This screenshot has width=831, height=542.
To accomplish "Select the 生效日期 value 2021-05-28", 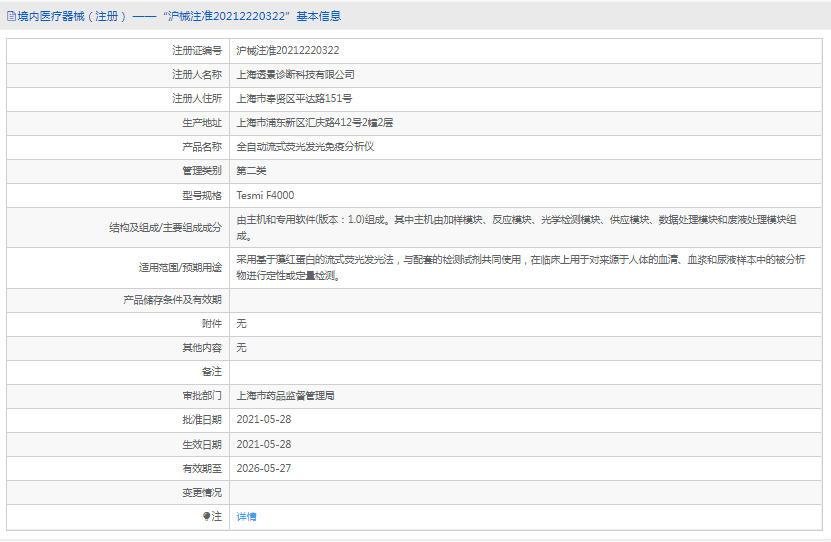I will click(264, 445).
